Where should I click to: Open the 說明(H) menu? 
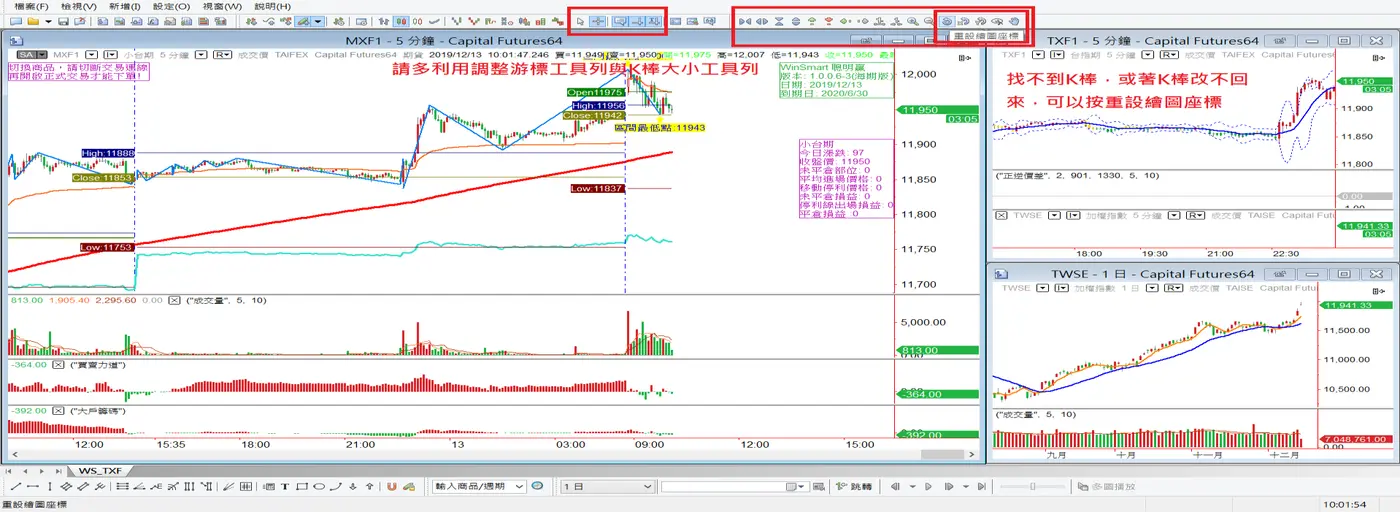coord(272,6)
